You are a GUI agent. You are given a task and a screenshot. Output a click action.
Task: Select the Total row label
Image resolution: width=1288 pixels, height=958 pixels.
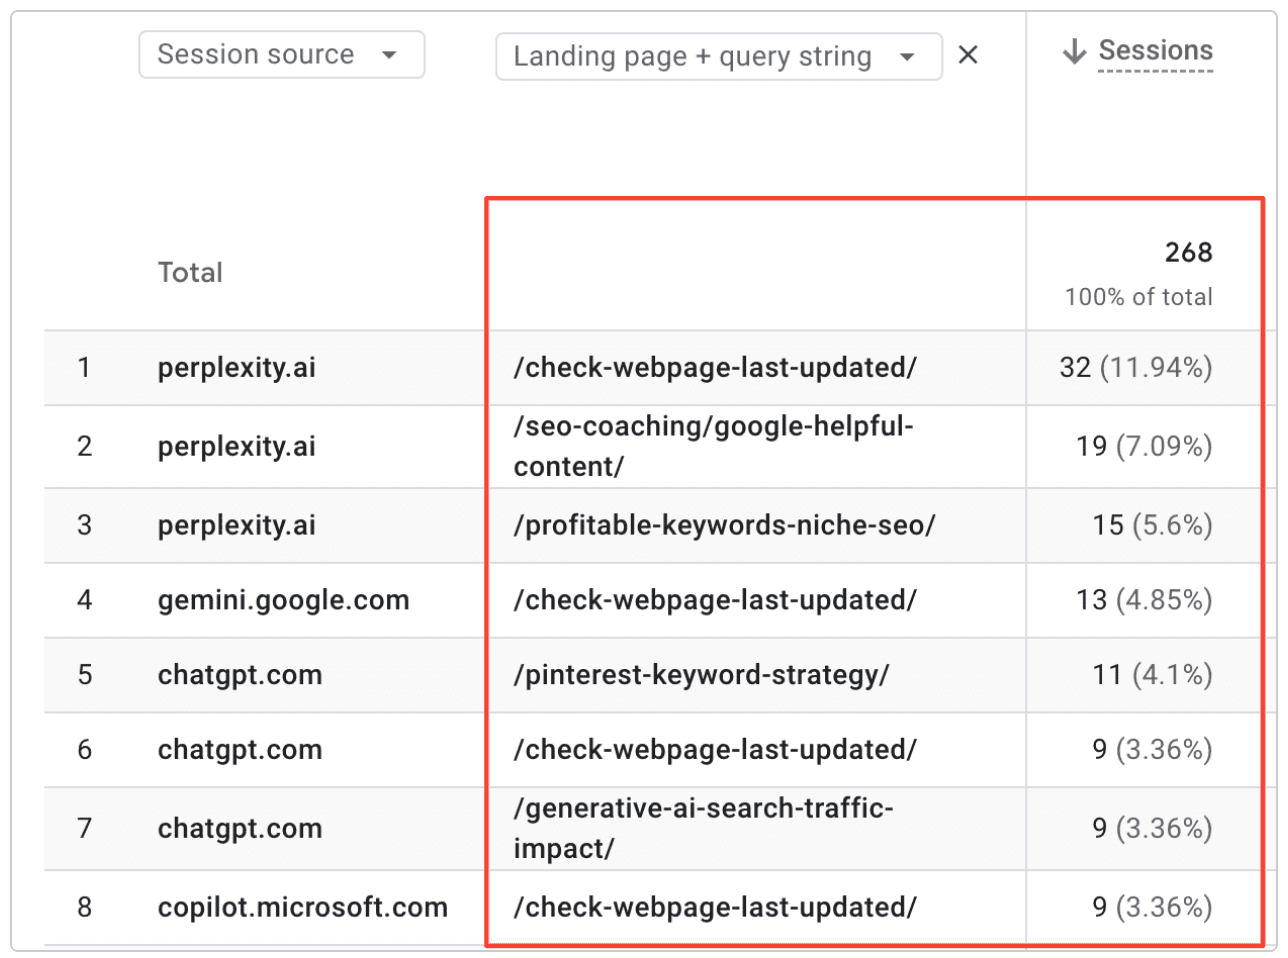[x=190, y=272]
